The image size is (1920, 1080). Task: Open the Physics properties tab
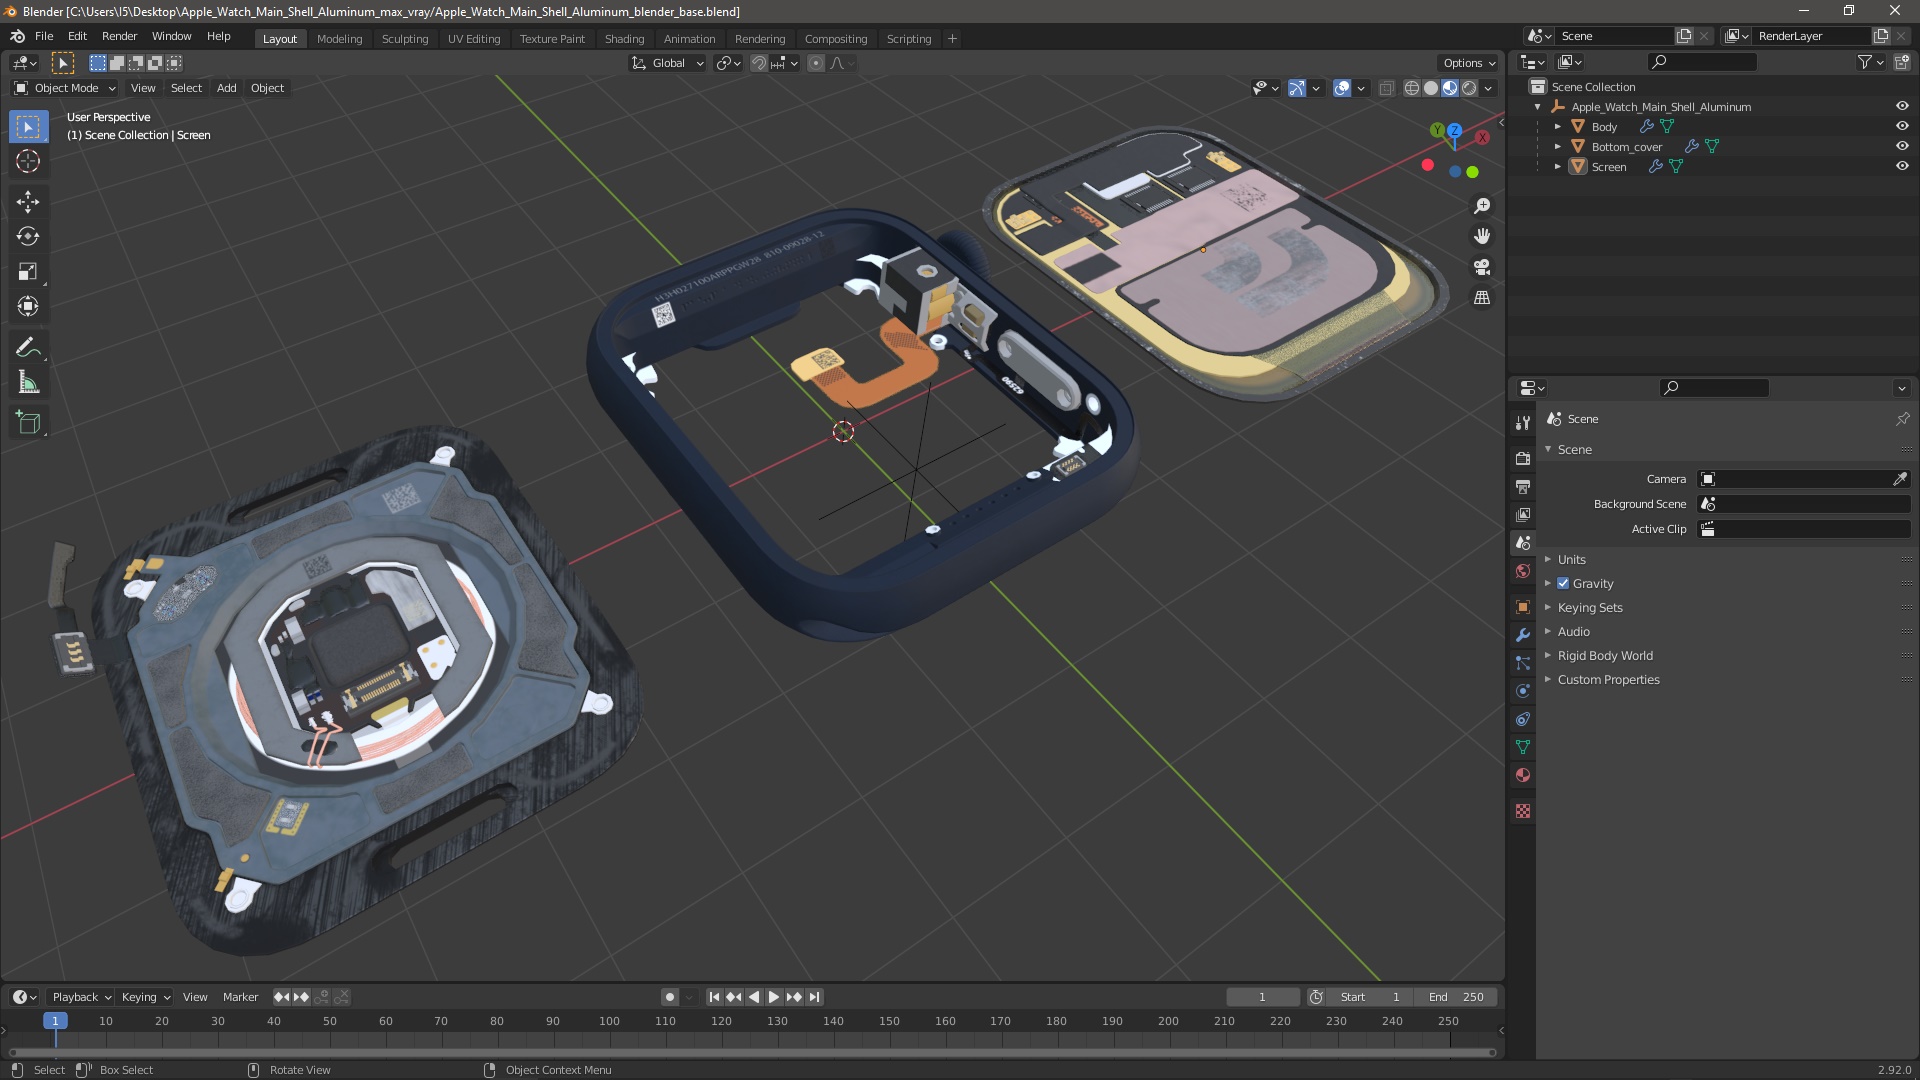pyautogui.click(x=1523, y=691)
